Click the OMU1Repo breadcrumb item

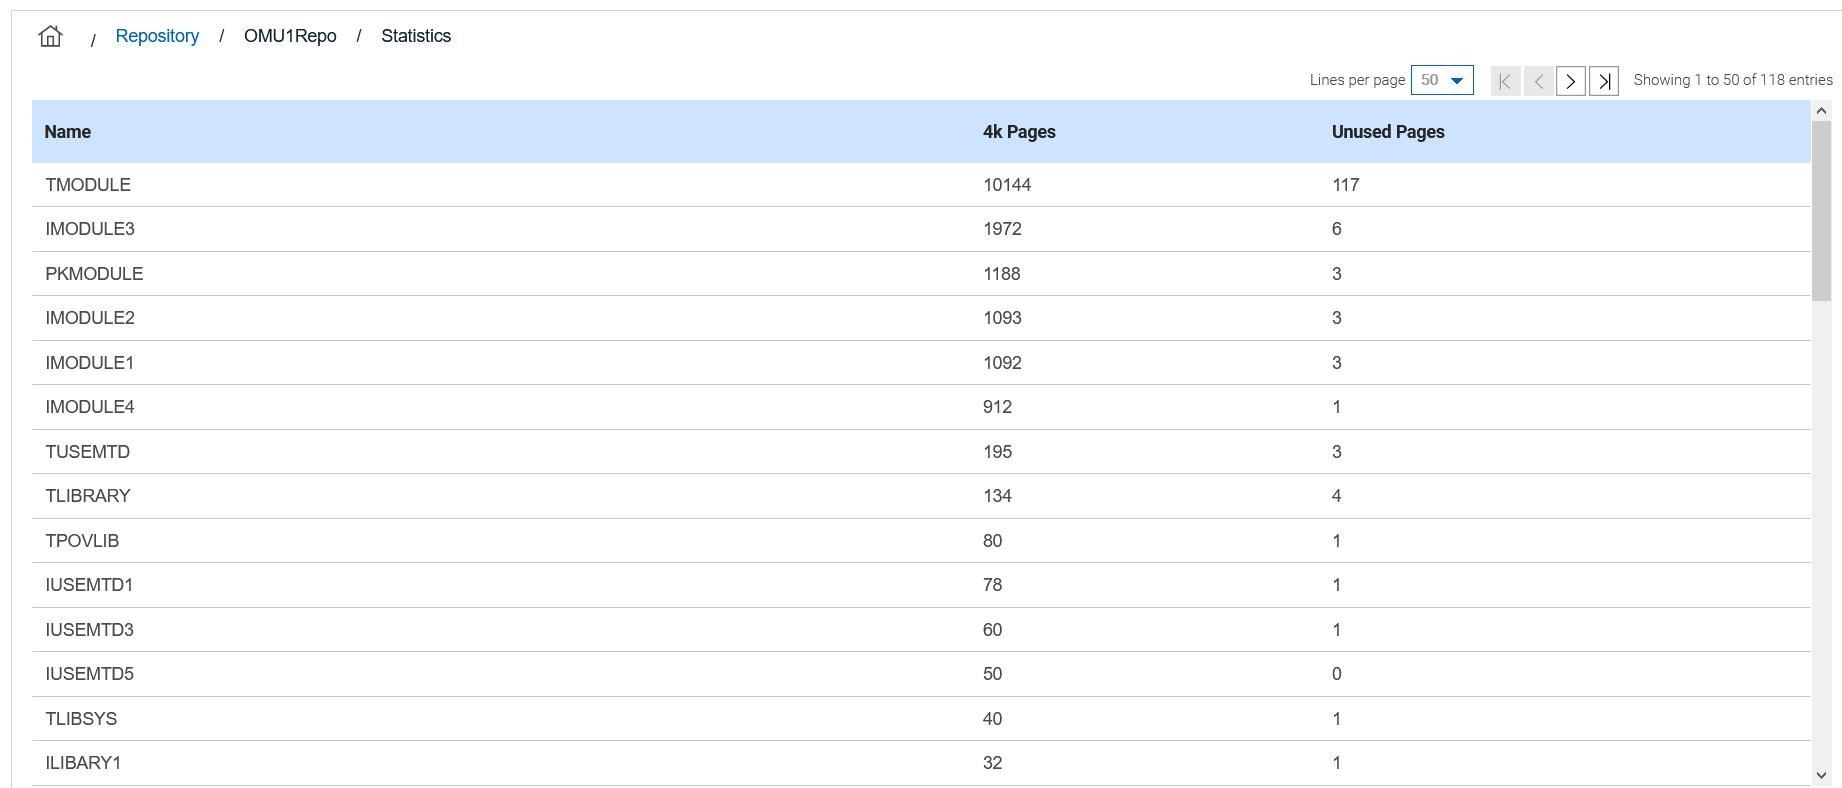pyautogui.click(x=290, y=36)
